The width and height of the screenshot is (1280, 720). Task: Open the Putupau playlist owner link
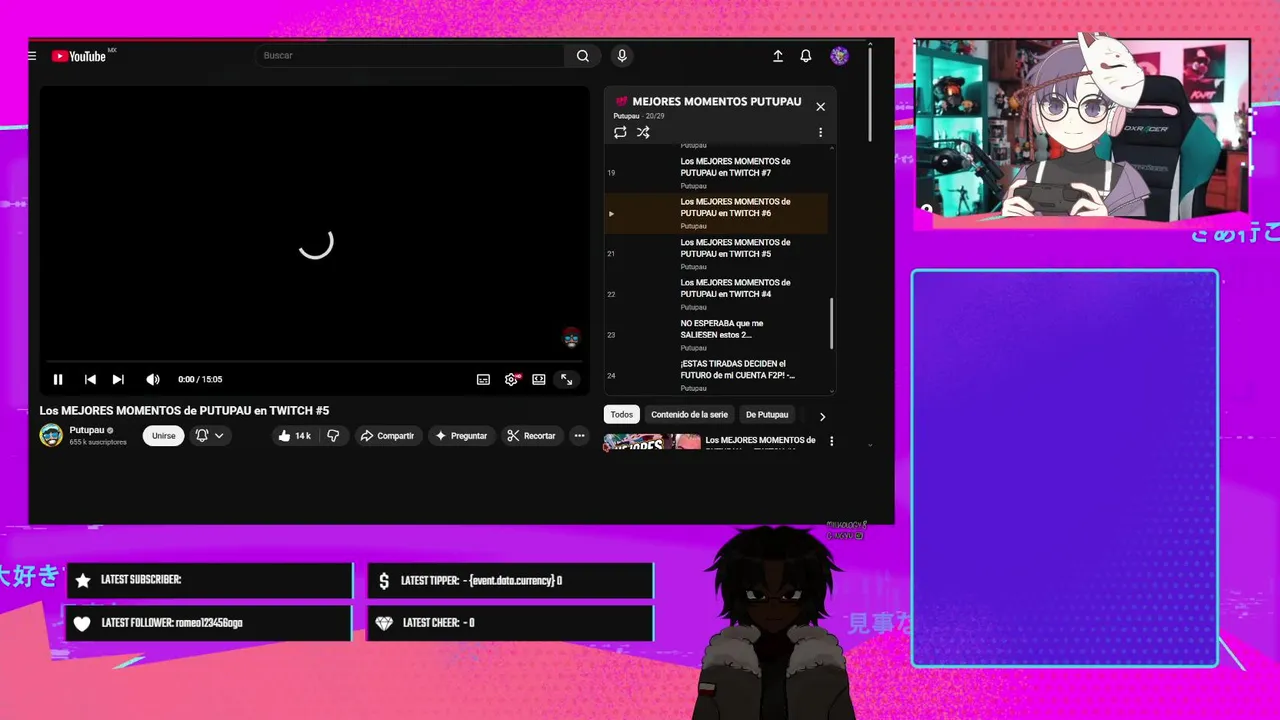pyautogui.click(x=628, y=116)
